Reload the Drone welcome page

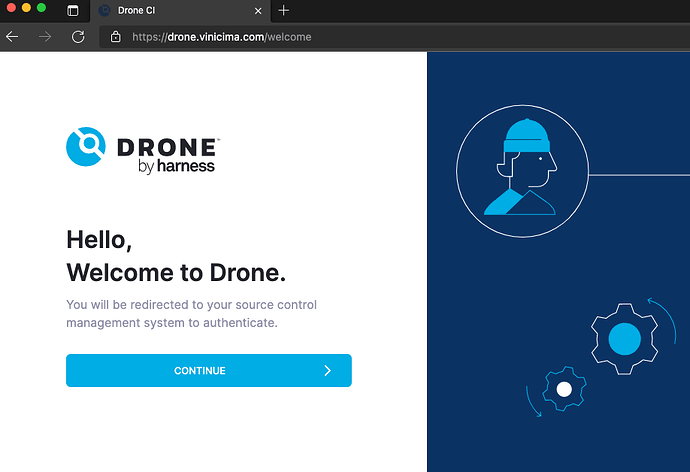coord(78,36)
